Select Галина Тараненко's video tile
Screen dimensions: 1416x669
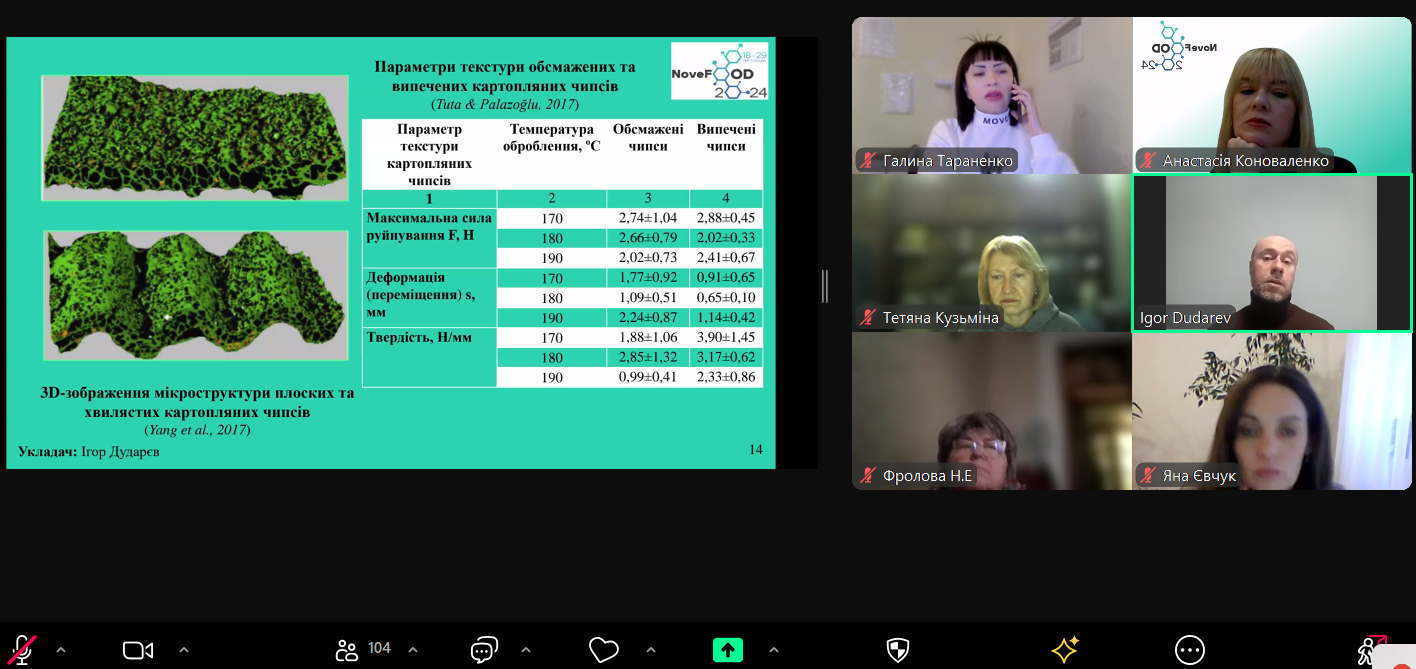point(992,95)
